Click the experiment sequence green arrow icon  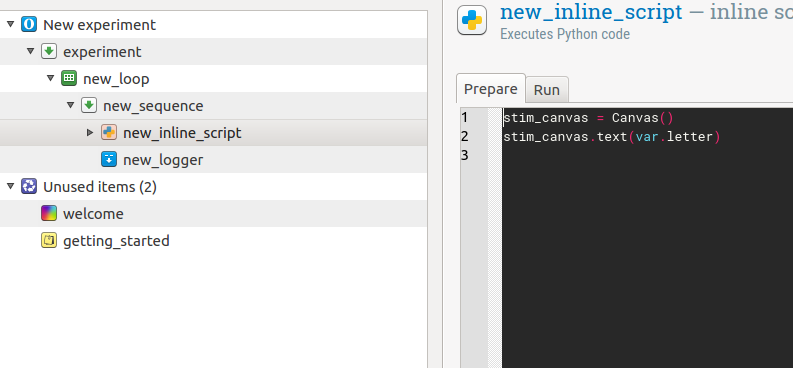tap(49, 52)
